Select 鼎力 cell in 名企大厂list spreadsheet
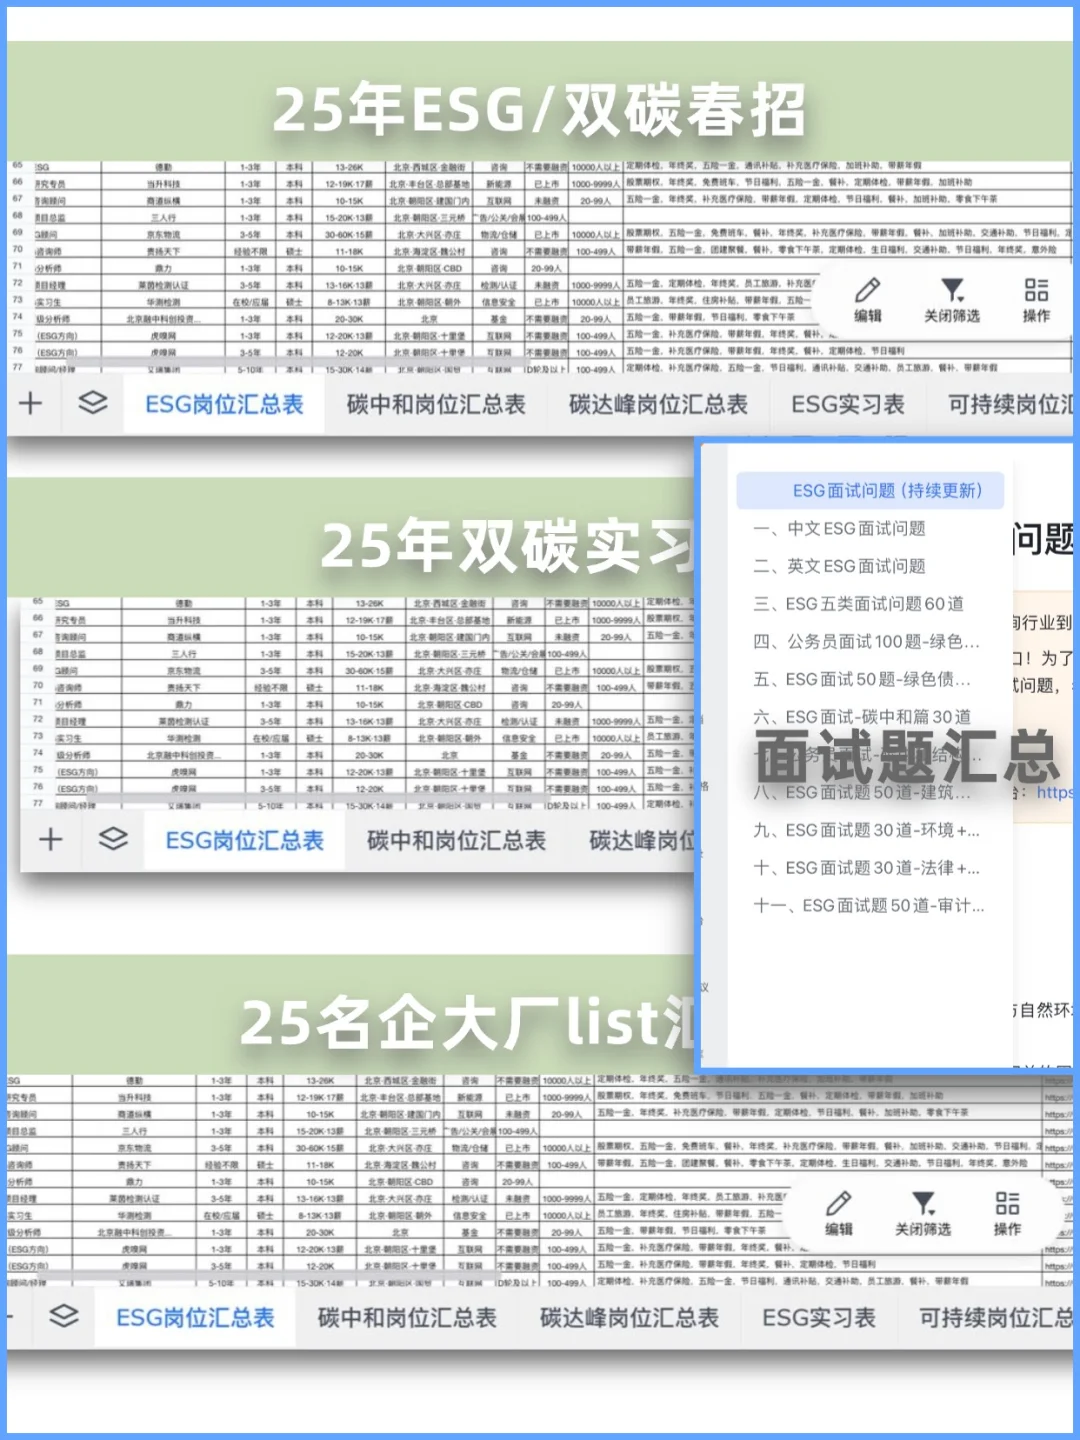The image size is (1080, 1440). tap(135, 1181)
